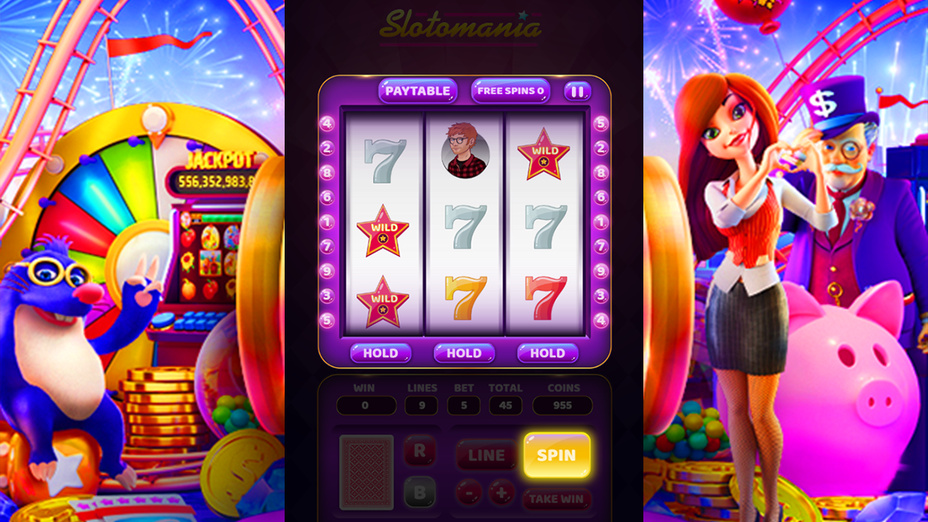The width and height of the screenshot is (928, 522).
Task: Decrease the bet with minus button
Action: click(469, 492)
